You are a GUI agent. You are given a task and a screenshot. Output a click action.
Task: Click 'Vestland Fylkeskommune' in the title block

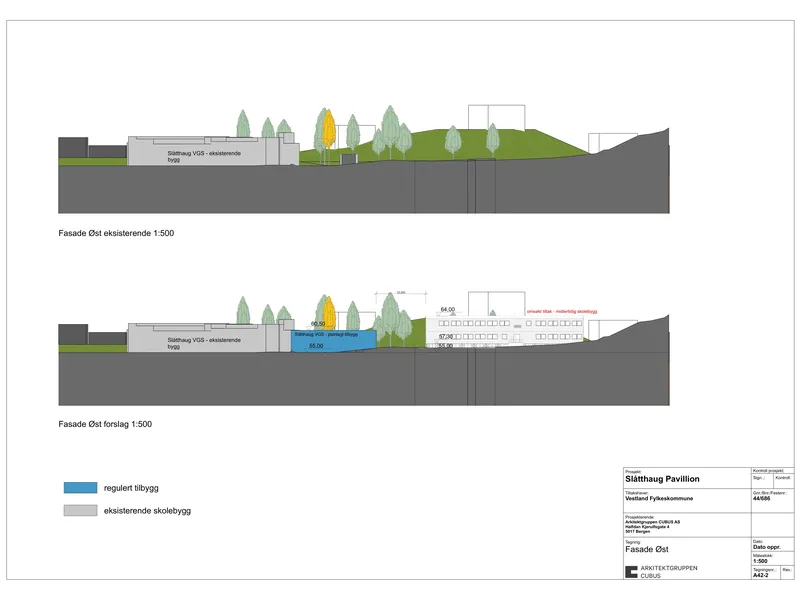click(x=659, y=498)
